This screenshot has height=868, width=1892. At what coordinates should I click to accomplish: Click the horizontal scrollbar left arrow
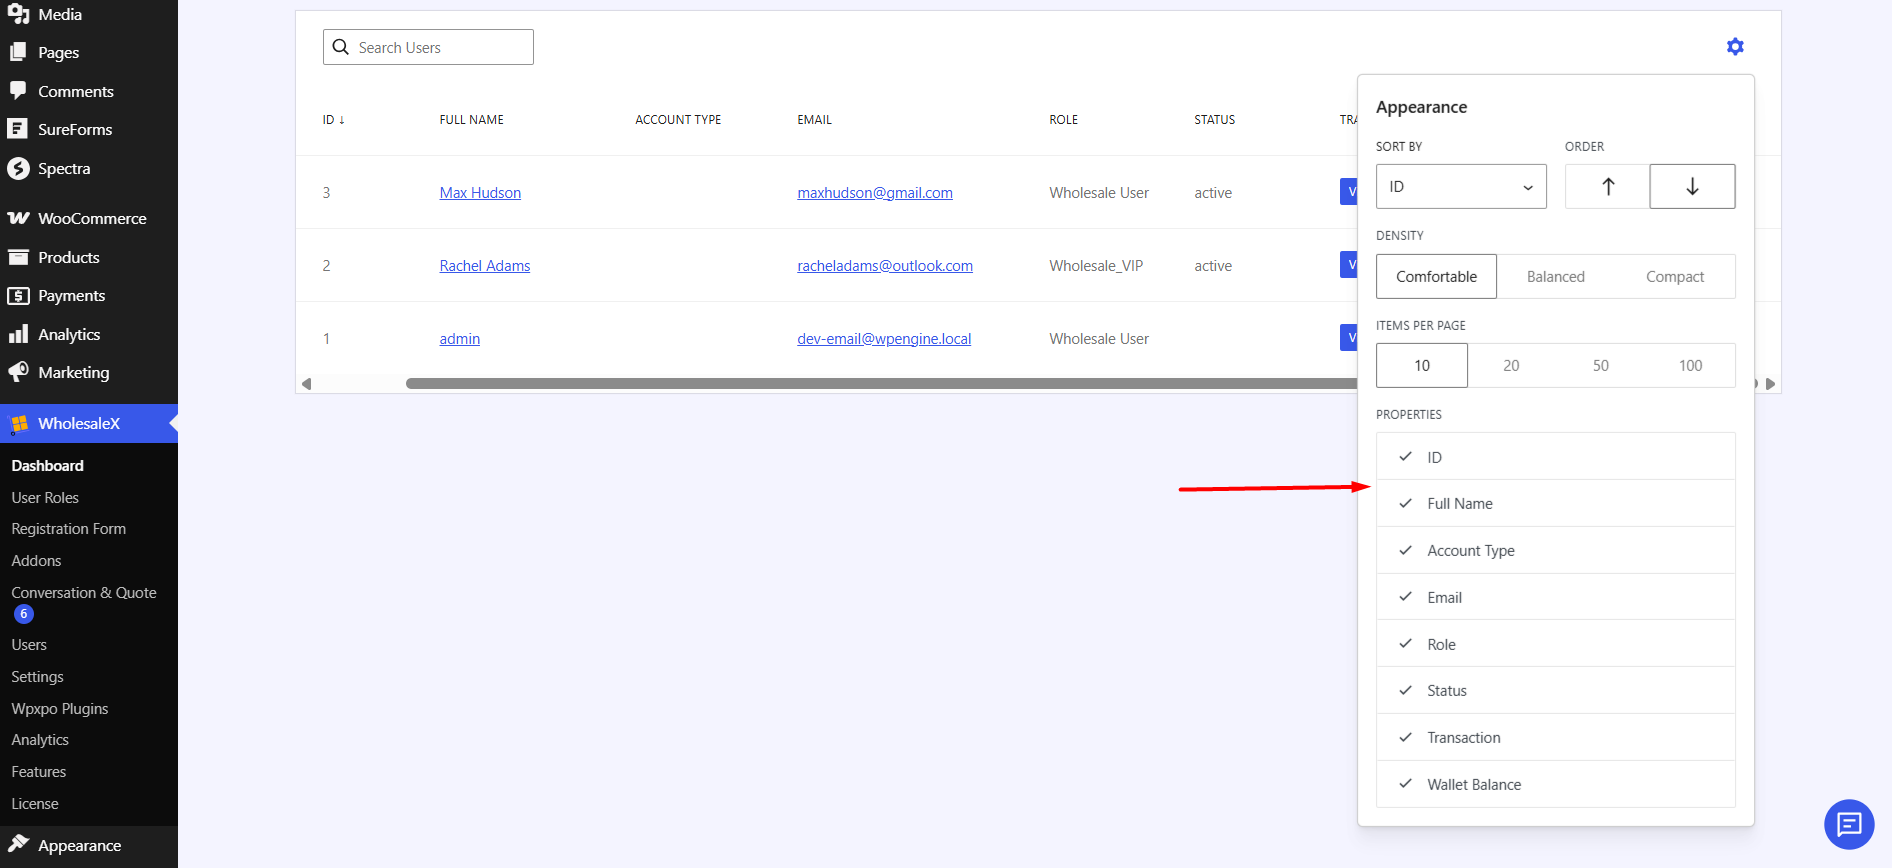point(307,384)
